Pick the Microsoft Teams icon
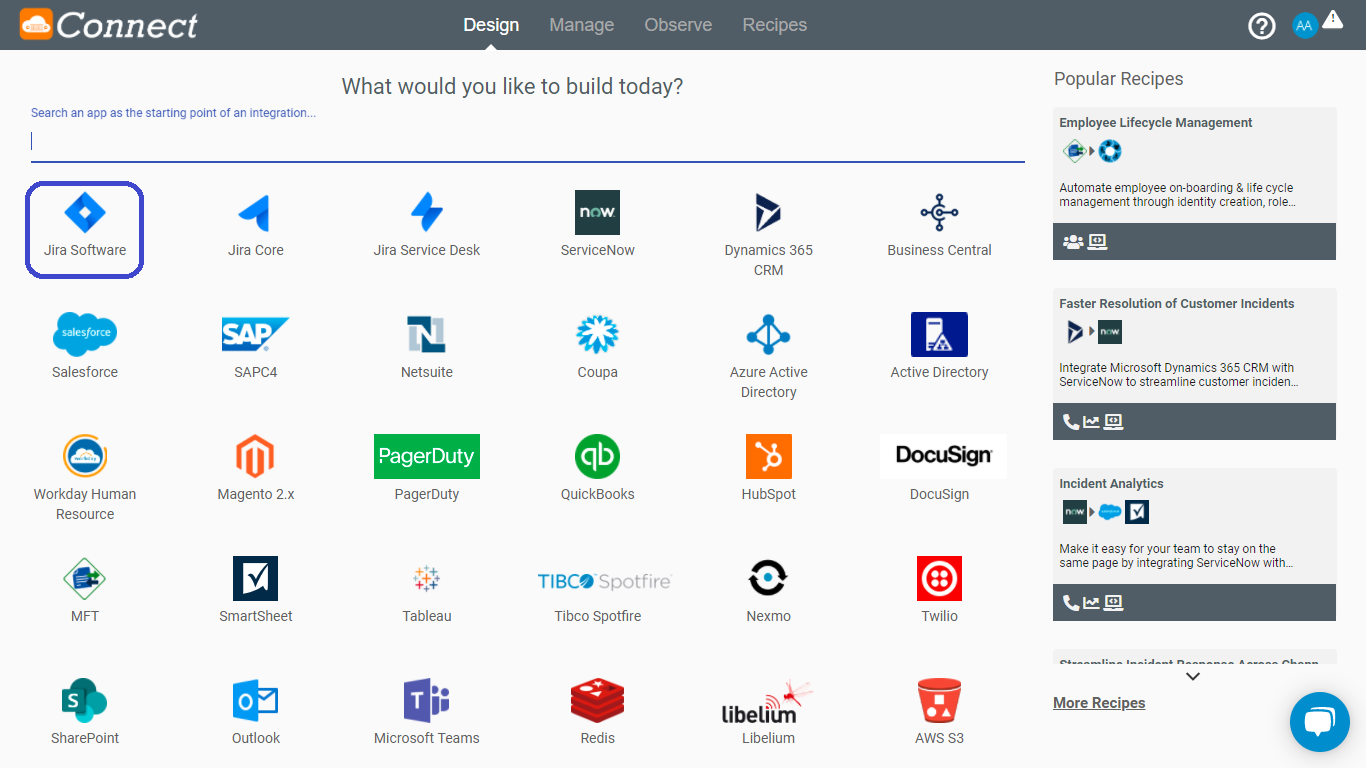Image resolution: width=1366 pixels, height=768 pixels. pos(427,700)
